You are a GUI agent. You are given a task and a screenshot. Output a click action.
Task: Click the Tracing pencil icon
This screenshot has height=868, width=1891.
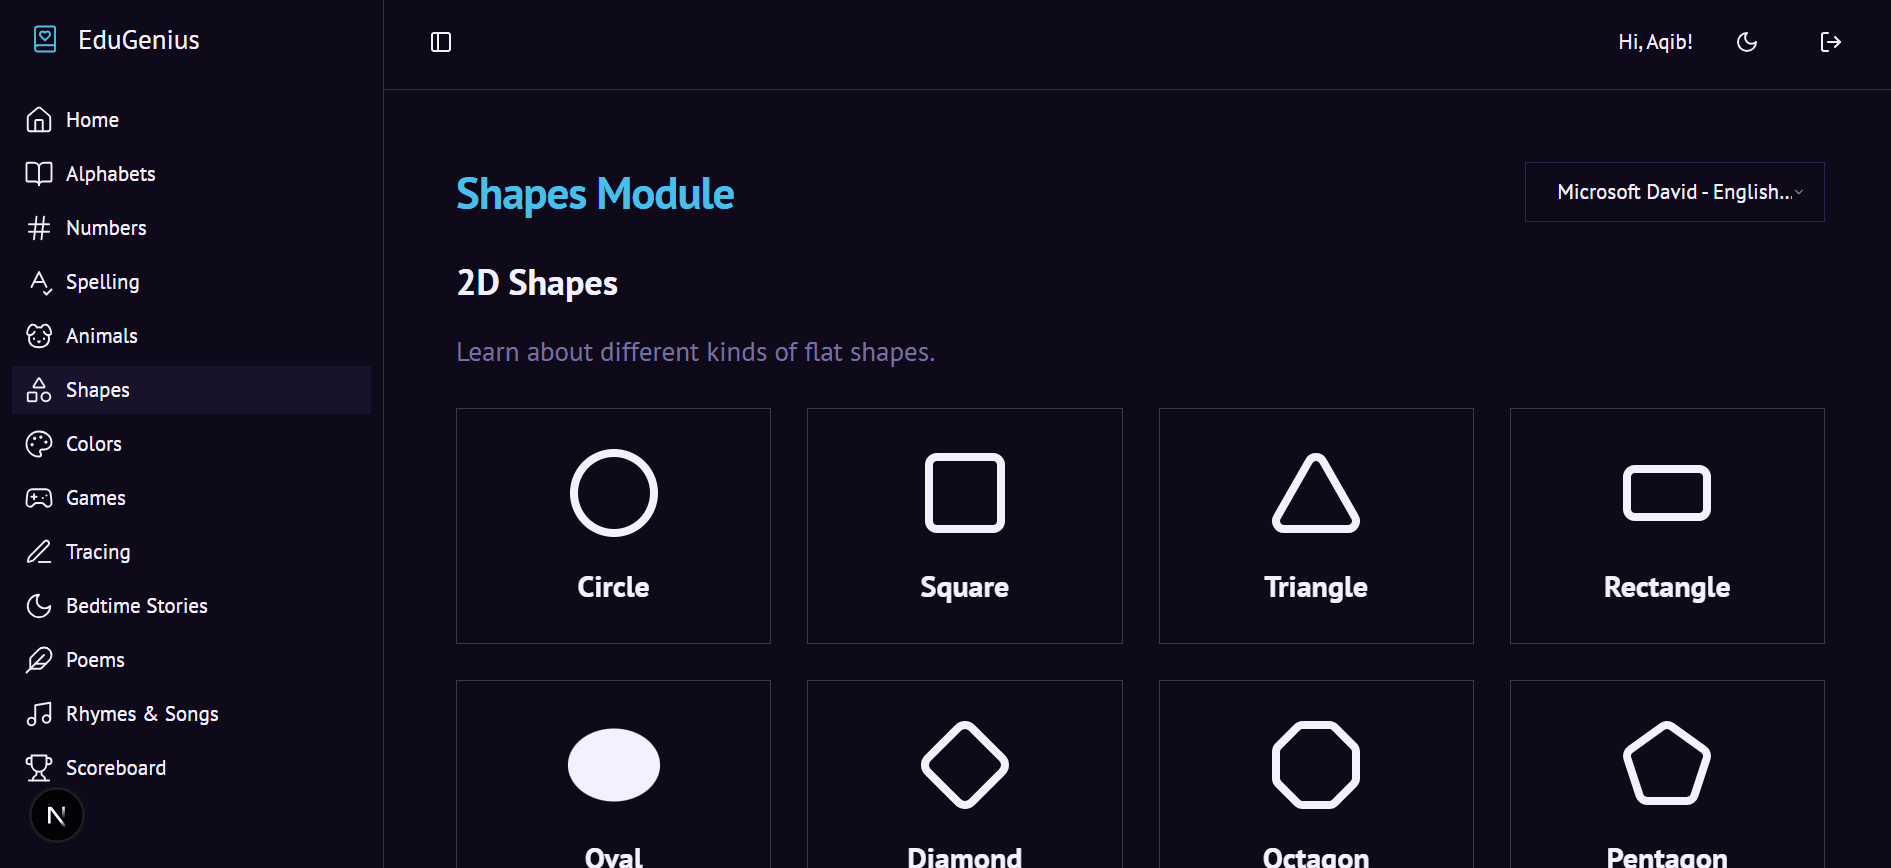pos(39,552)
